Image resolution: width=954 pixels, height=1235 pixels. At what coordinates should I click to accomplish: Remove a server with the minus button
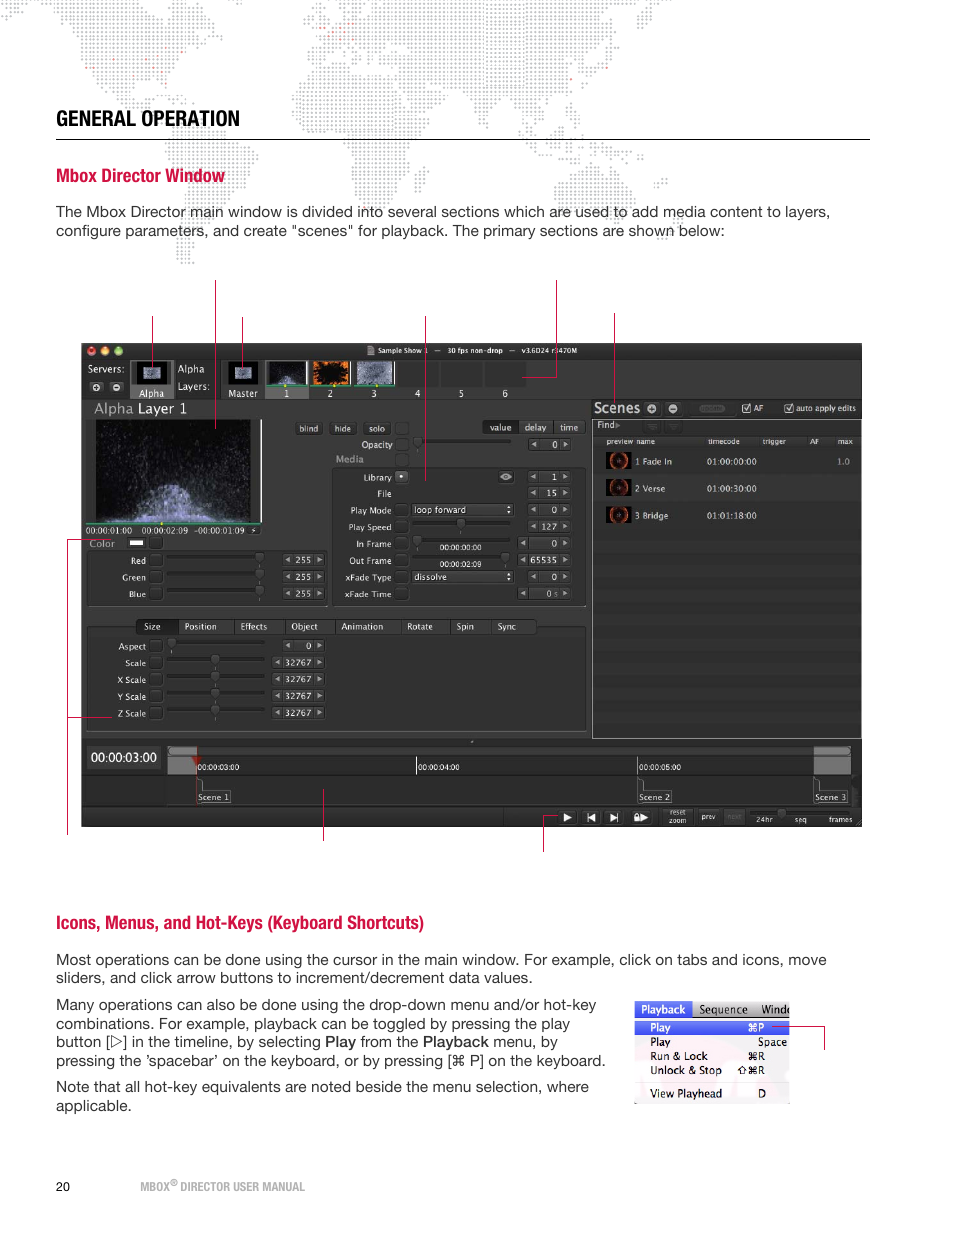click(x=116, y=387)
